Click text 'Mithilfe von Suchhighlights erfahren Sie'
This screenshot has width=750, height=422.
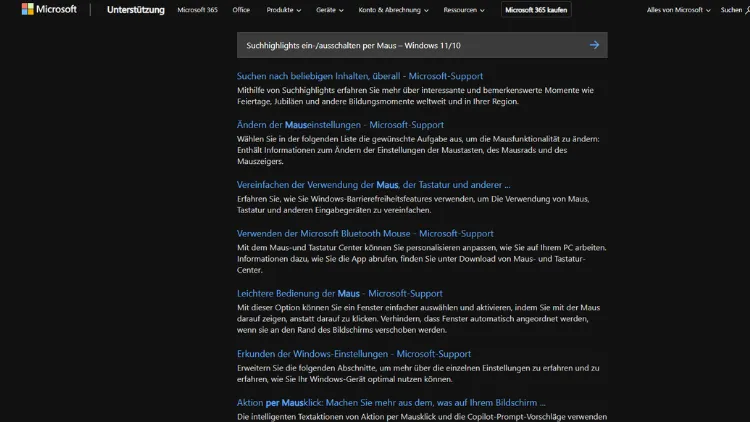point(309,90)
